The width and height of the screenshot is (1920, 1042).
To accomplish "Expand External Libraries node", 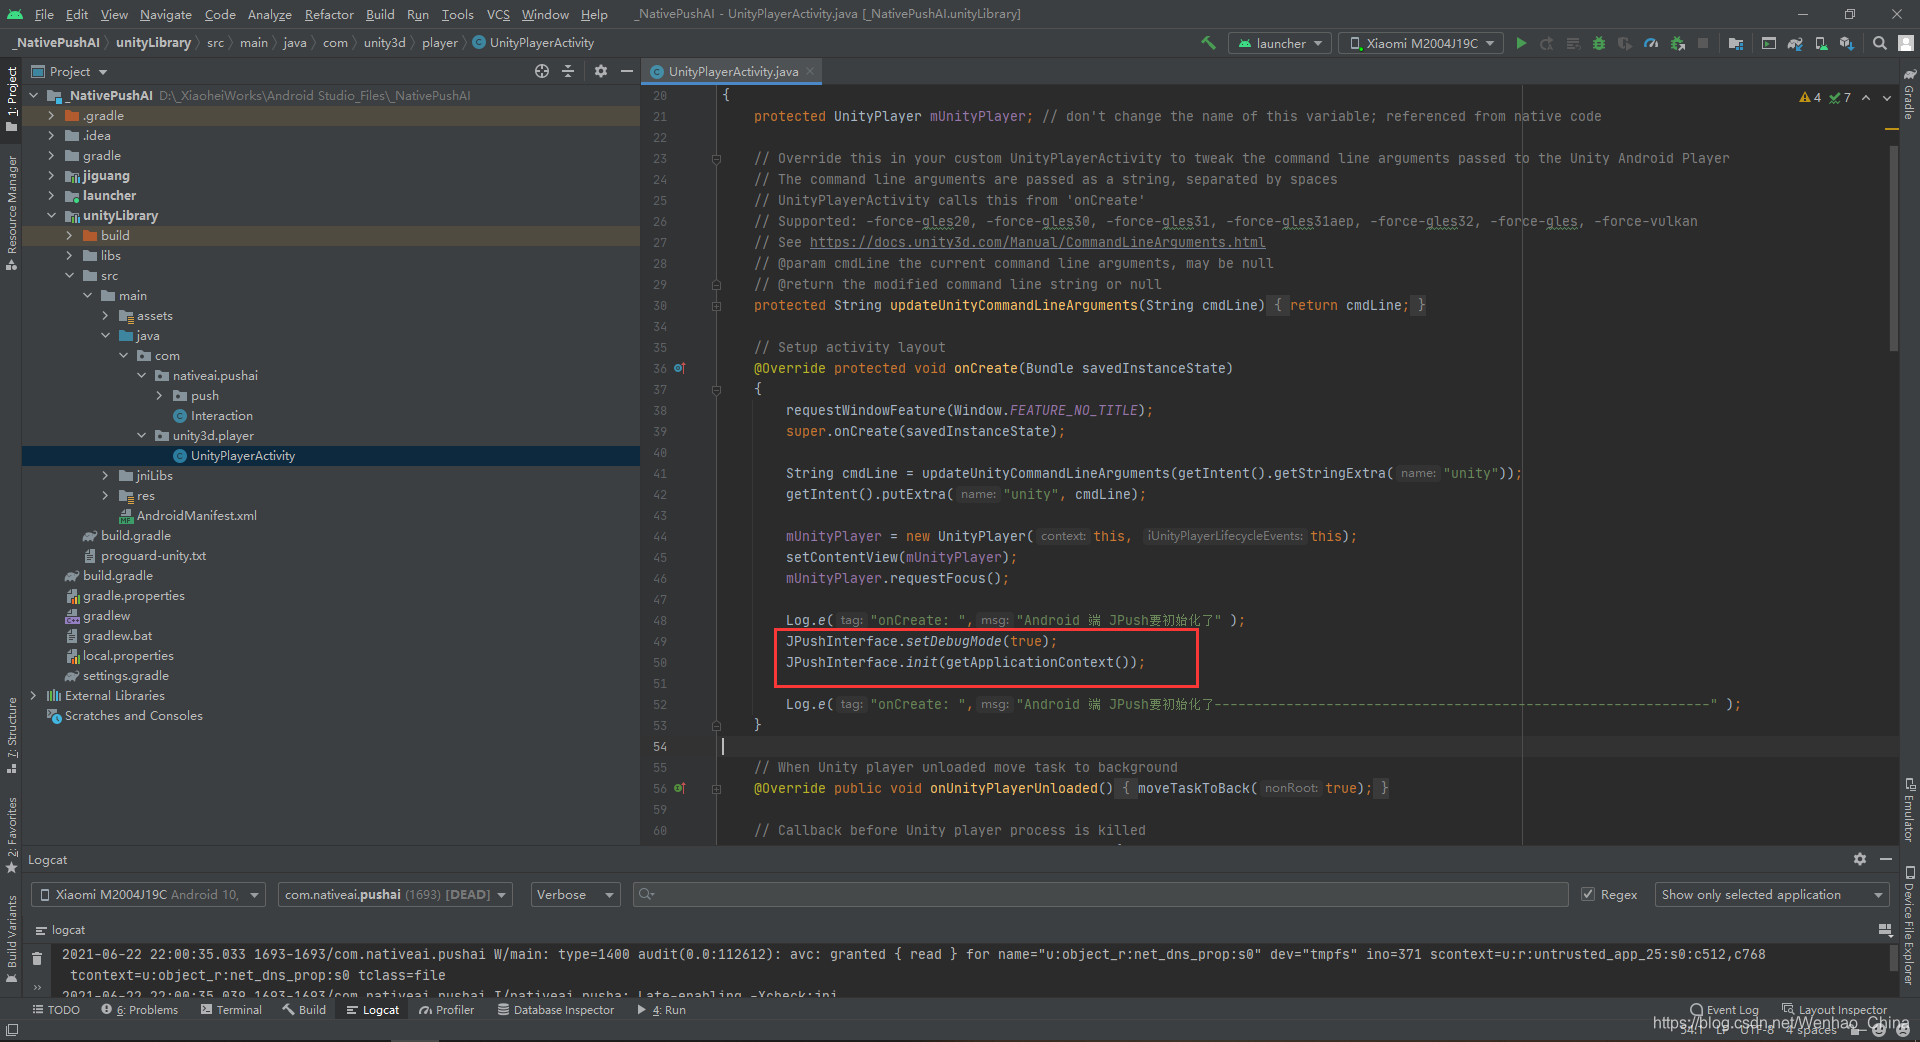I will coord(34,695).
